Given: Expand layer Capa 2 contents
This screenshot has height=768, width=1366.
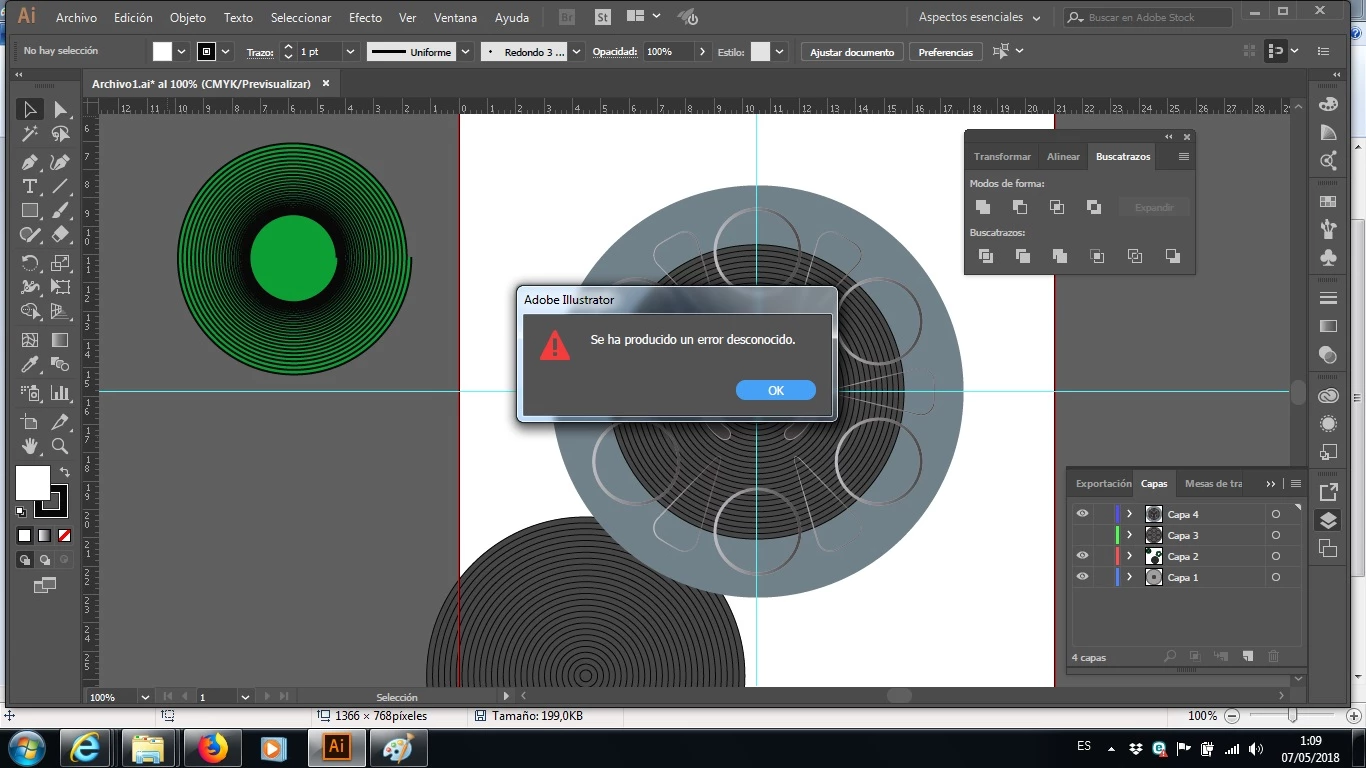Looking at the screenshot, I should click(1130, 556).
